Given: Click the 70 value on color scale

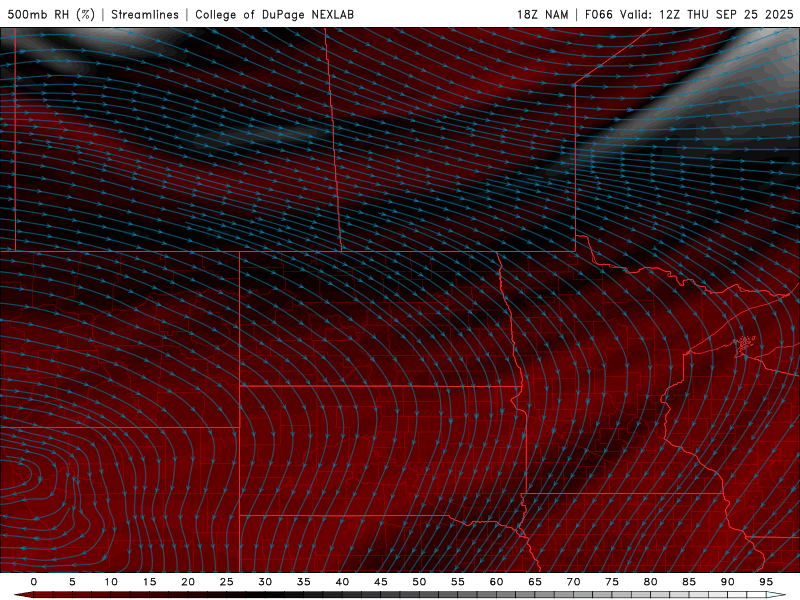Looking at the screenshot, I should (x=573, y=582).
